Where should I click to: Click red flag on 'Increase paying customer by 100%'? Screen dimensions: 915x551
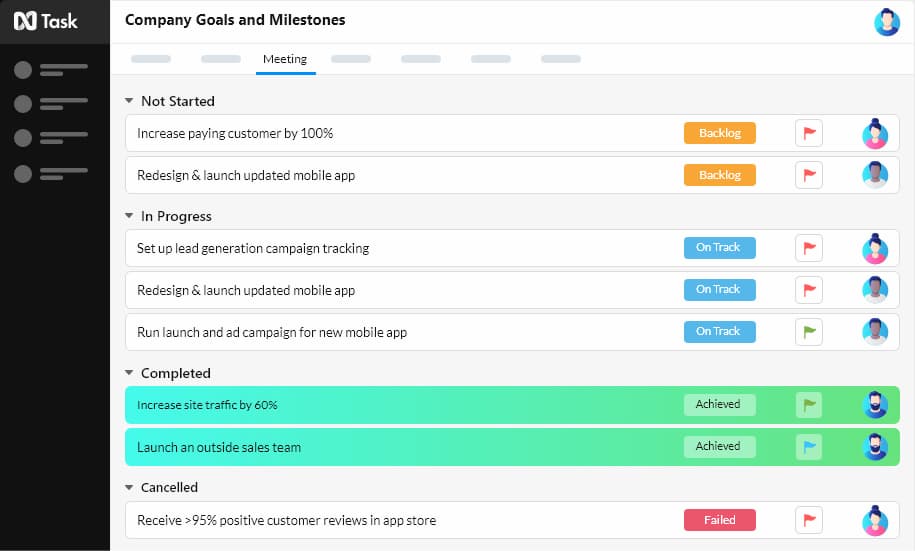tap(809, 133)
